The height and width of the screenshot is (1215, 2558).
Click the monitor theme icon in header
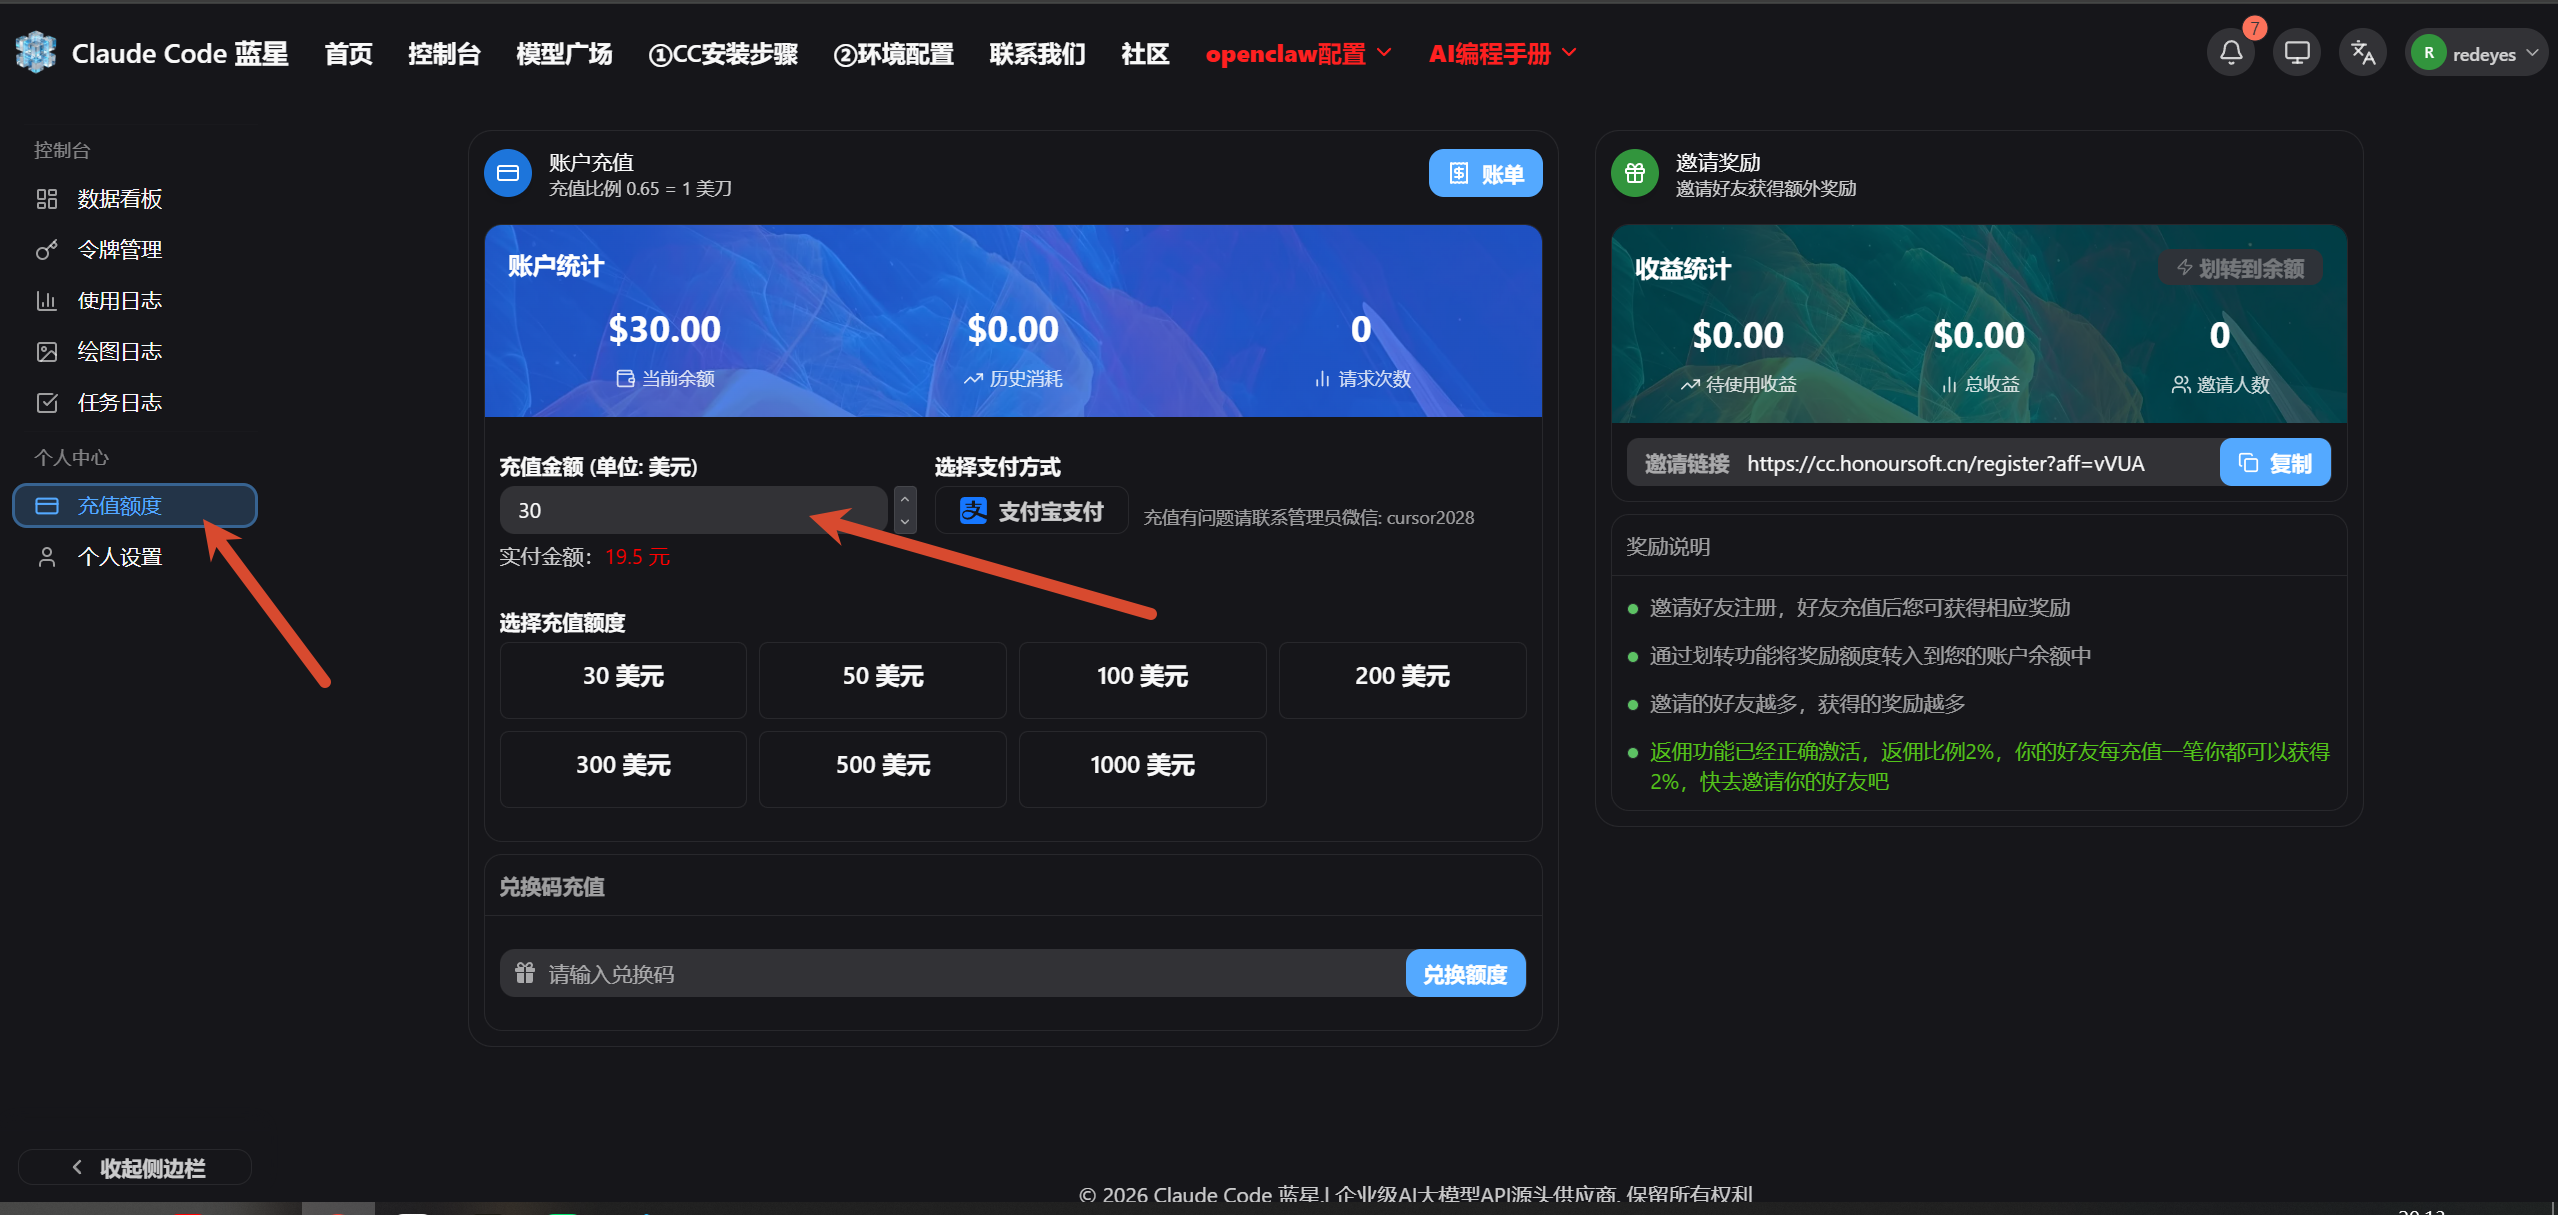[2297, 52]
